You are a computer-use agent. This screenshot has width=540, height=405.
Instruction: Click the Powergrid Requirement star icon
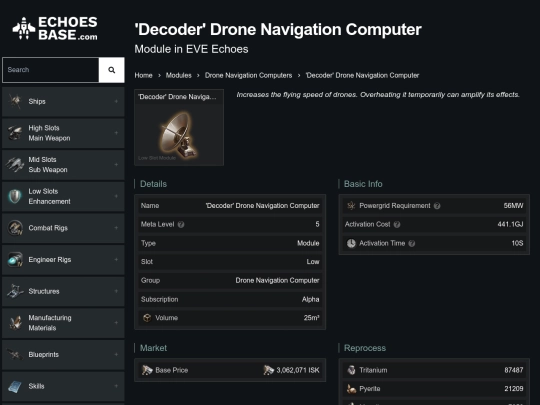[x=351, y=206]
